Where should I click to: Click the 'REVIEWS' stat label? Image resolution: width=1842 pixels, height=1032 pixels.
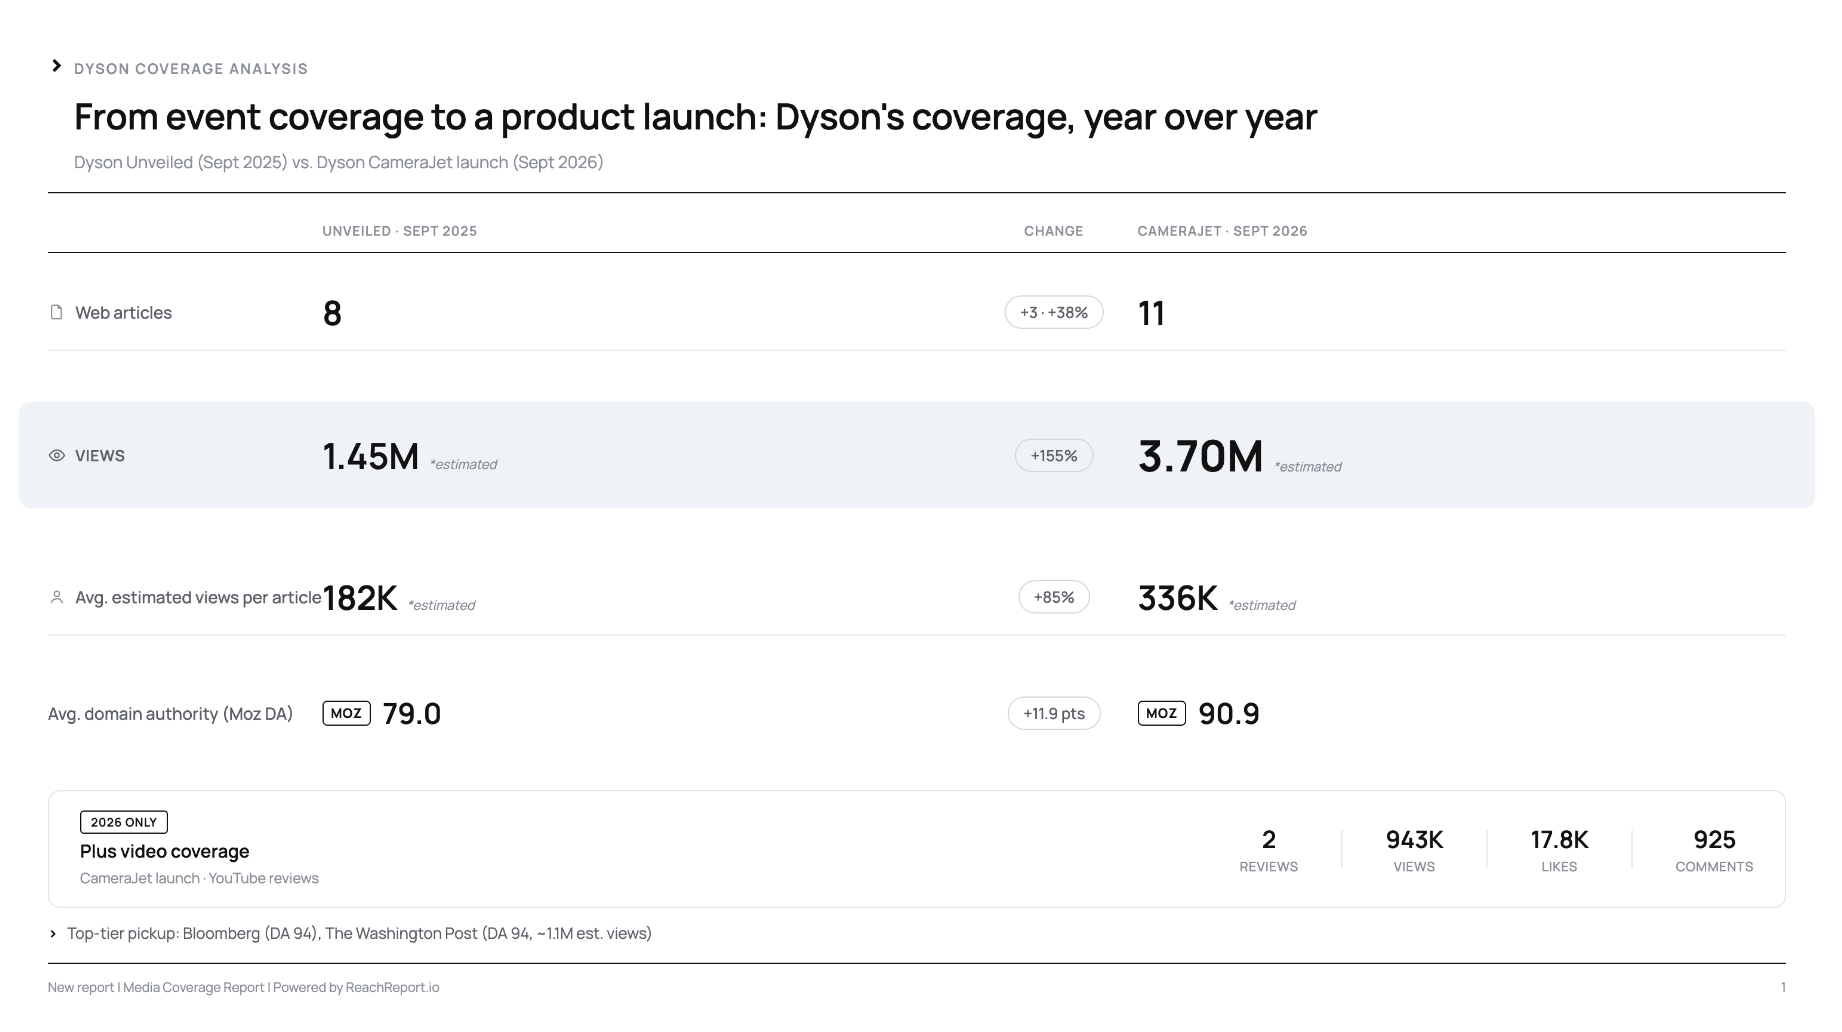[1269, 867]
